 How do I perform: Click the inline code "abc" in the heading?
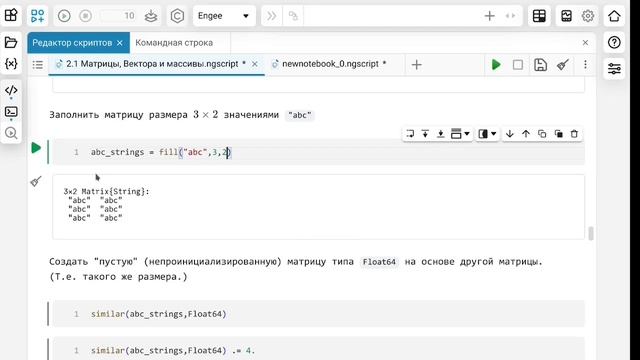tap(300, 115)
